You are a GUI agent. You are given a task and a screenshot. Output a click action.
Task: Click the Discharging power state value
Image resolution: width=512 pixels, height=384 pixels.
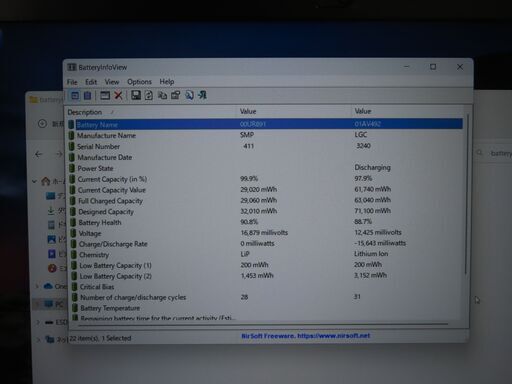coord(372,167)
